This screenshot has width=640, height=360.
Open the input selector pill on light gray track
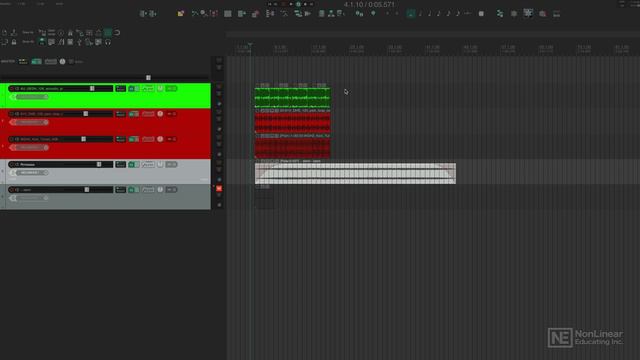(32, 173)
